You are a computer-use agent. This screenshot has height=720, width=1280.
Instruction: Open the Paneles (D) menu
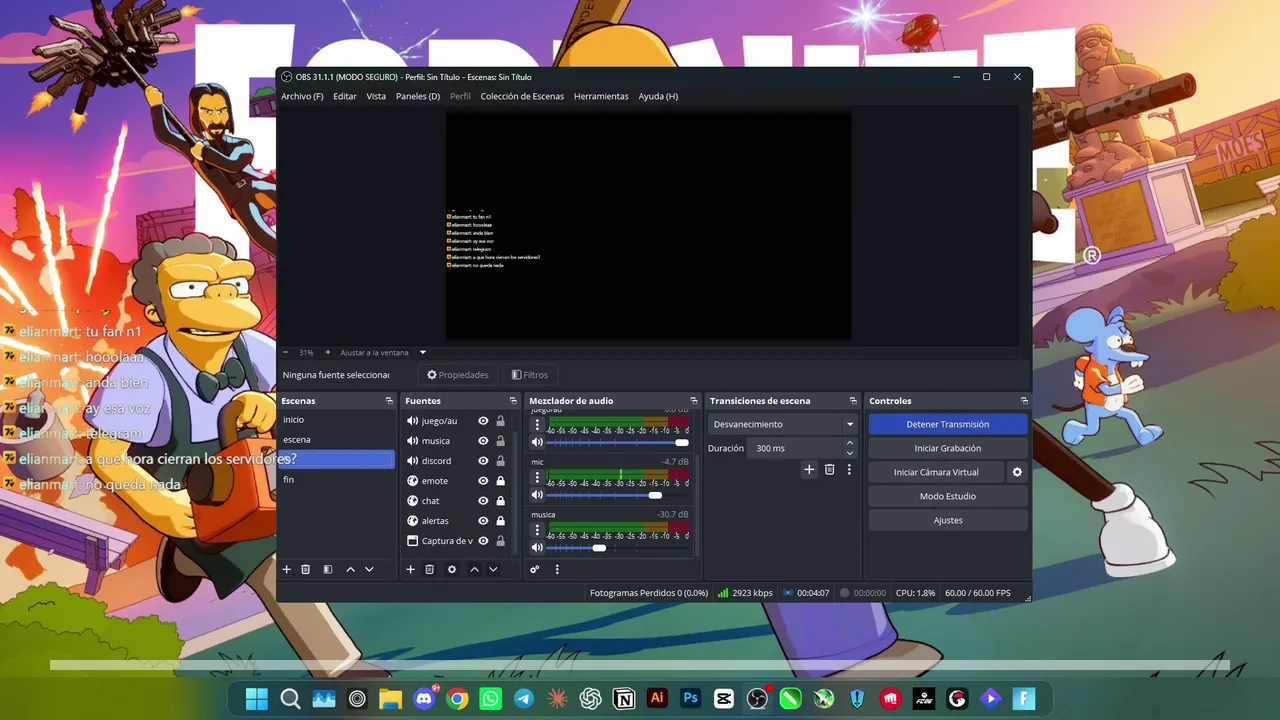[418, 96]
